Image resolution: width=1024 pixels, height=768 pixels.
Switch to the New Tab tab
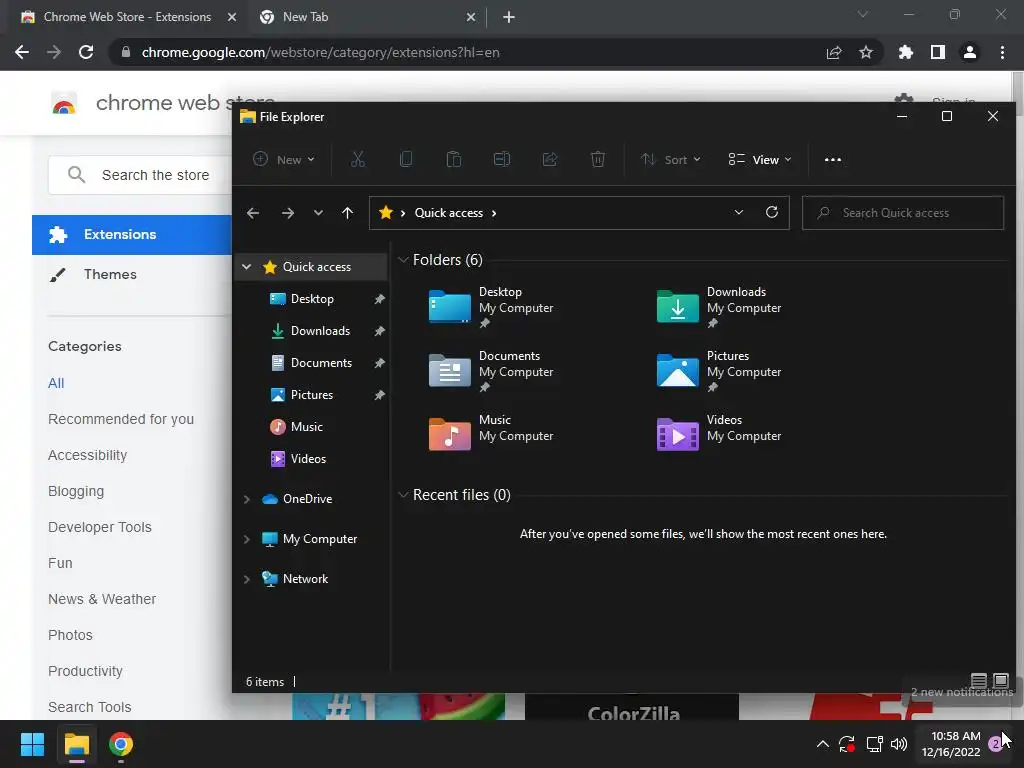tap(366, 17)
